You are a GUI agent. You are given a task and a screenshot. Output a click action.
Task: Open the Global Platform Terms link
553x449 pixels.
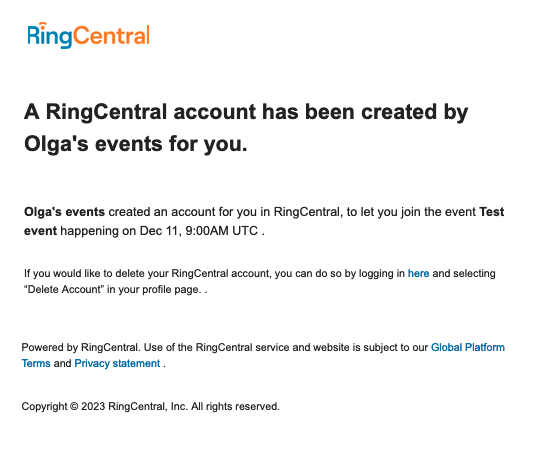point(263,355)
